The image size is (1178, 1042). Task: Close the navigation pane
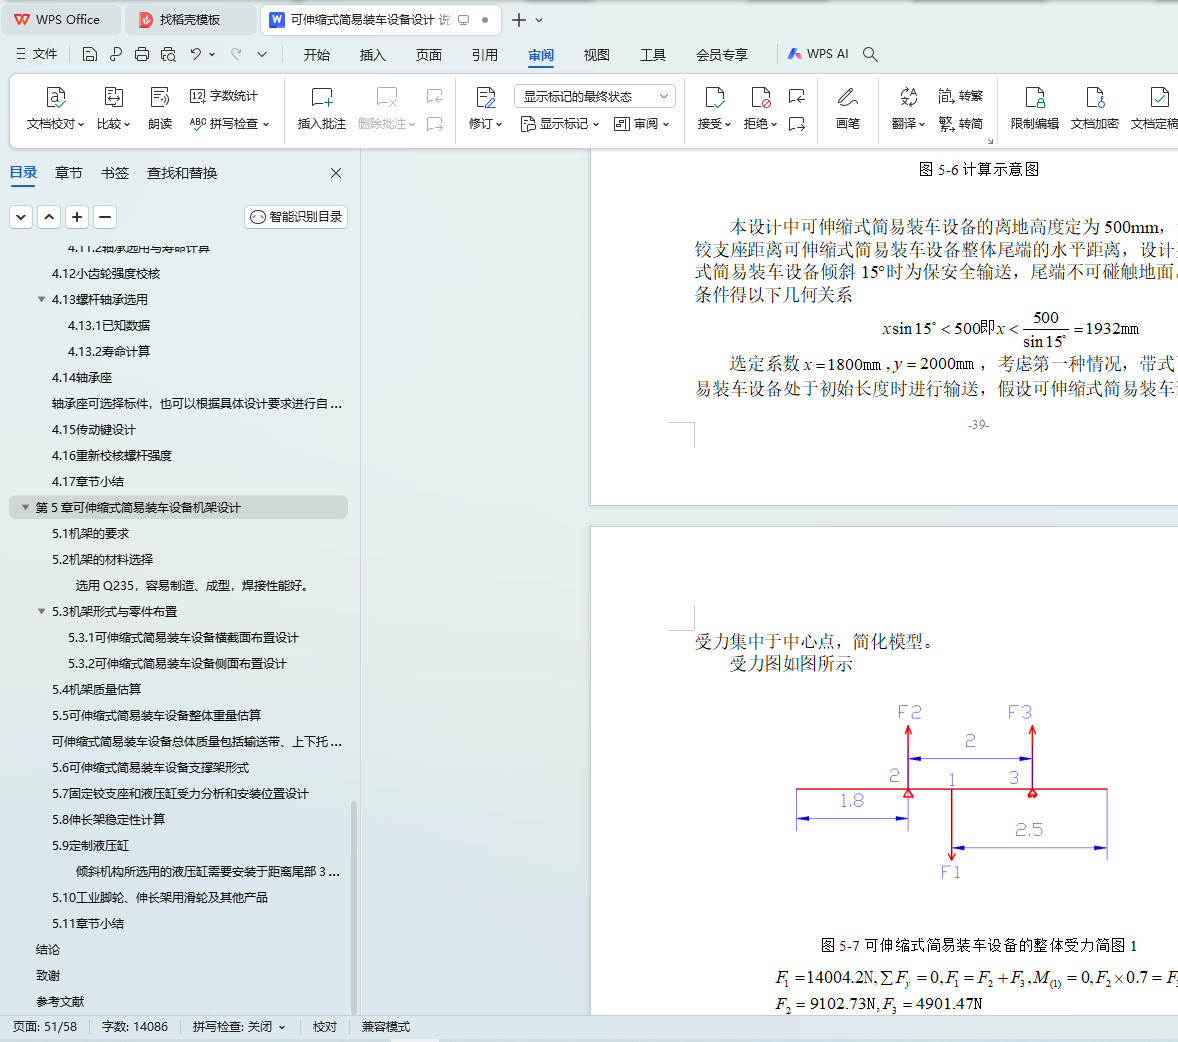click(336, 173)
